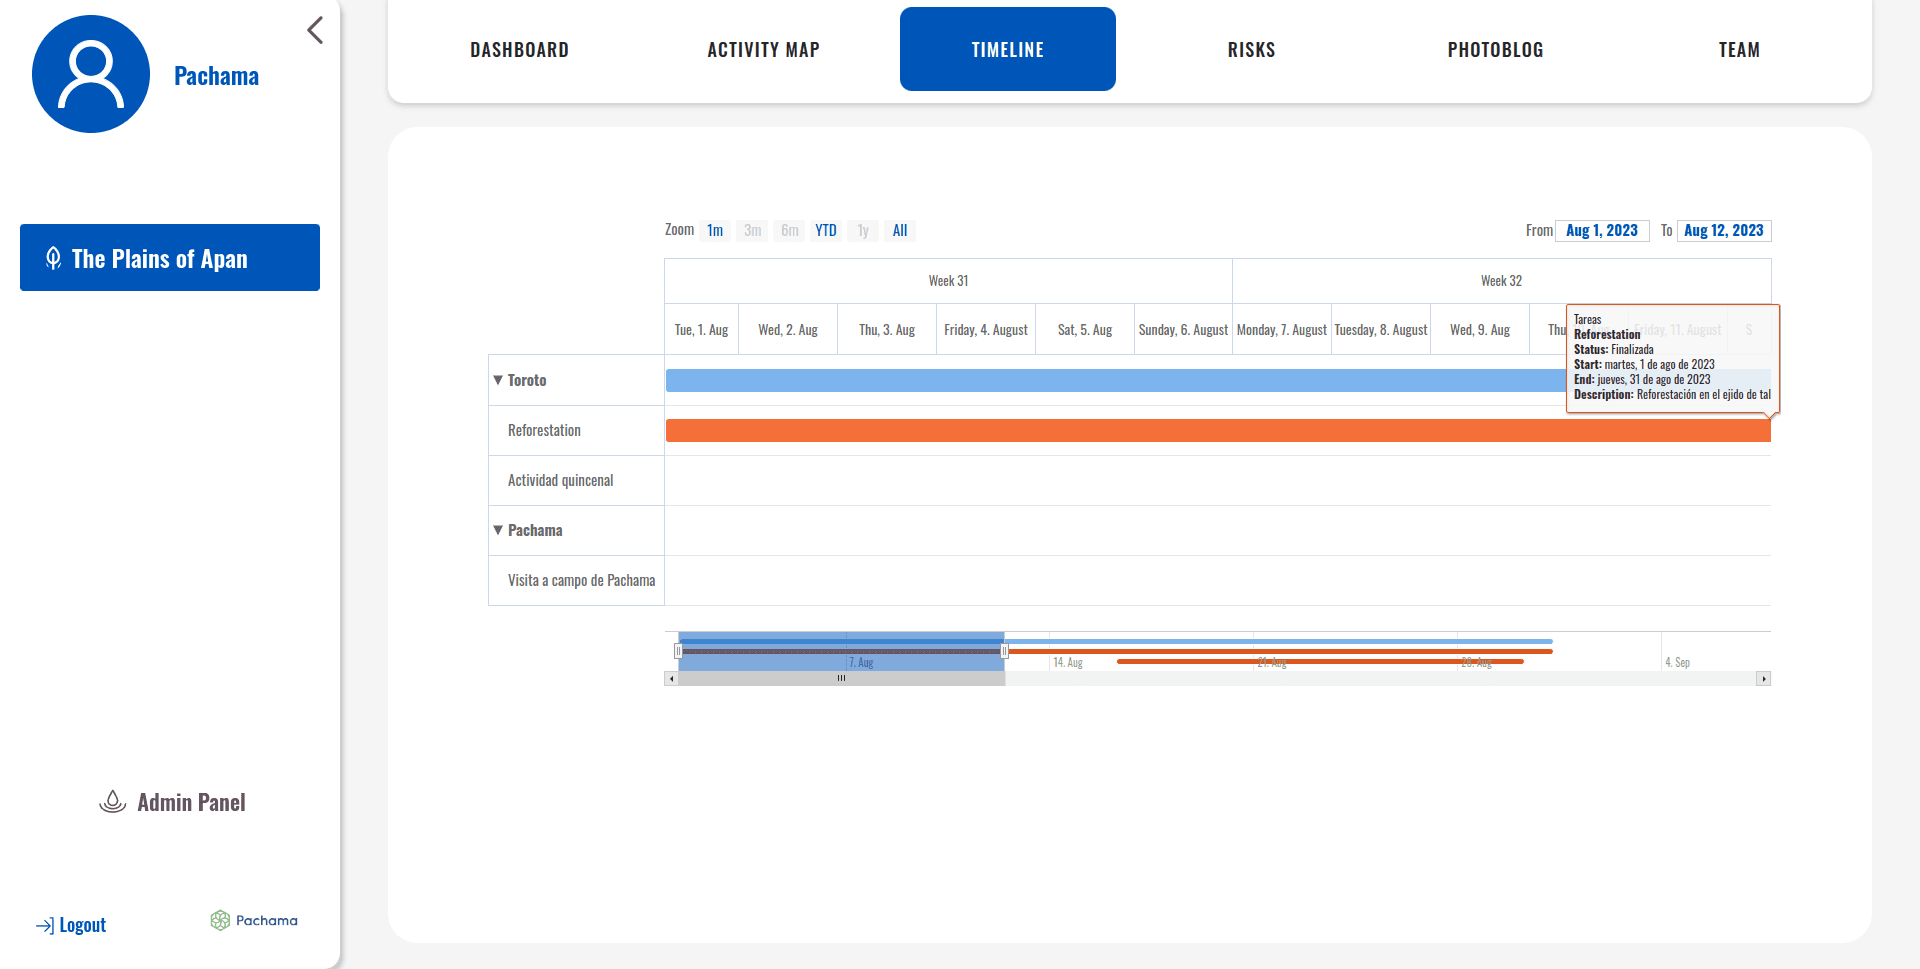
Task: Set zoom range to 6m
Action: [790, 231]
